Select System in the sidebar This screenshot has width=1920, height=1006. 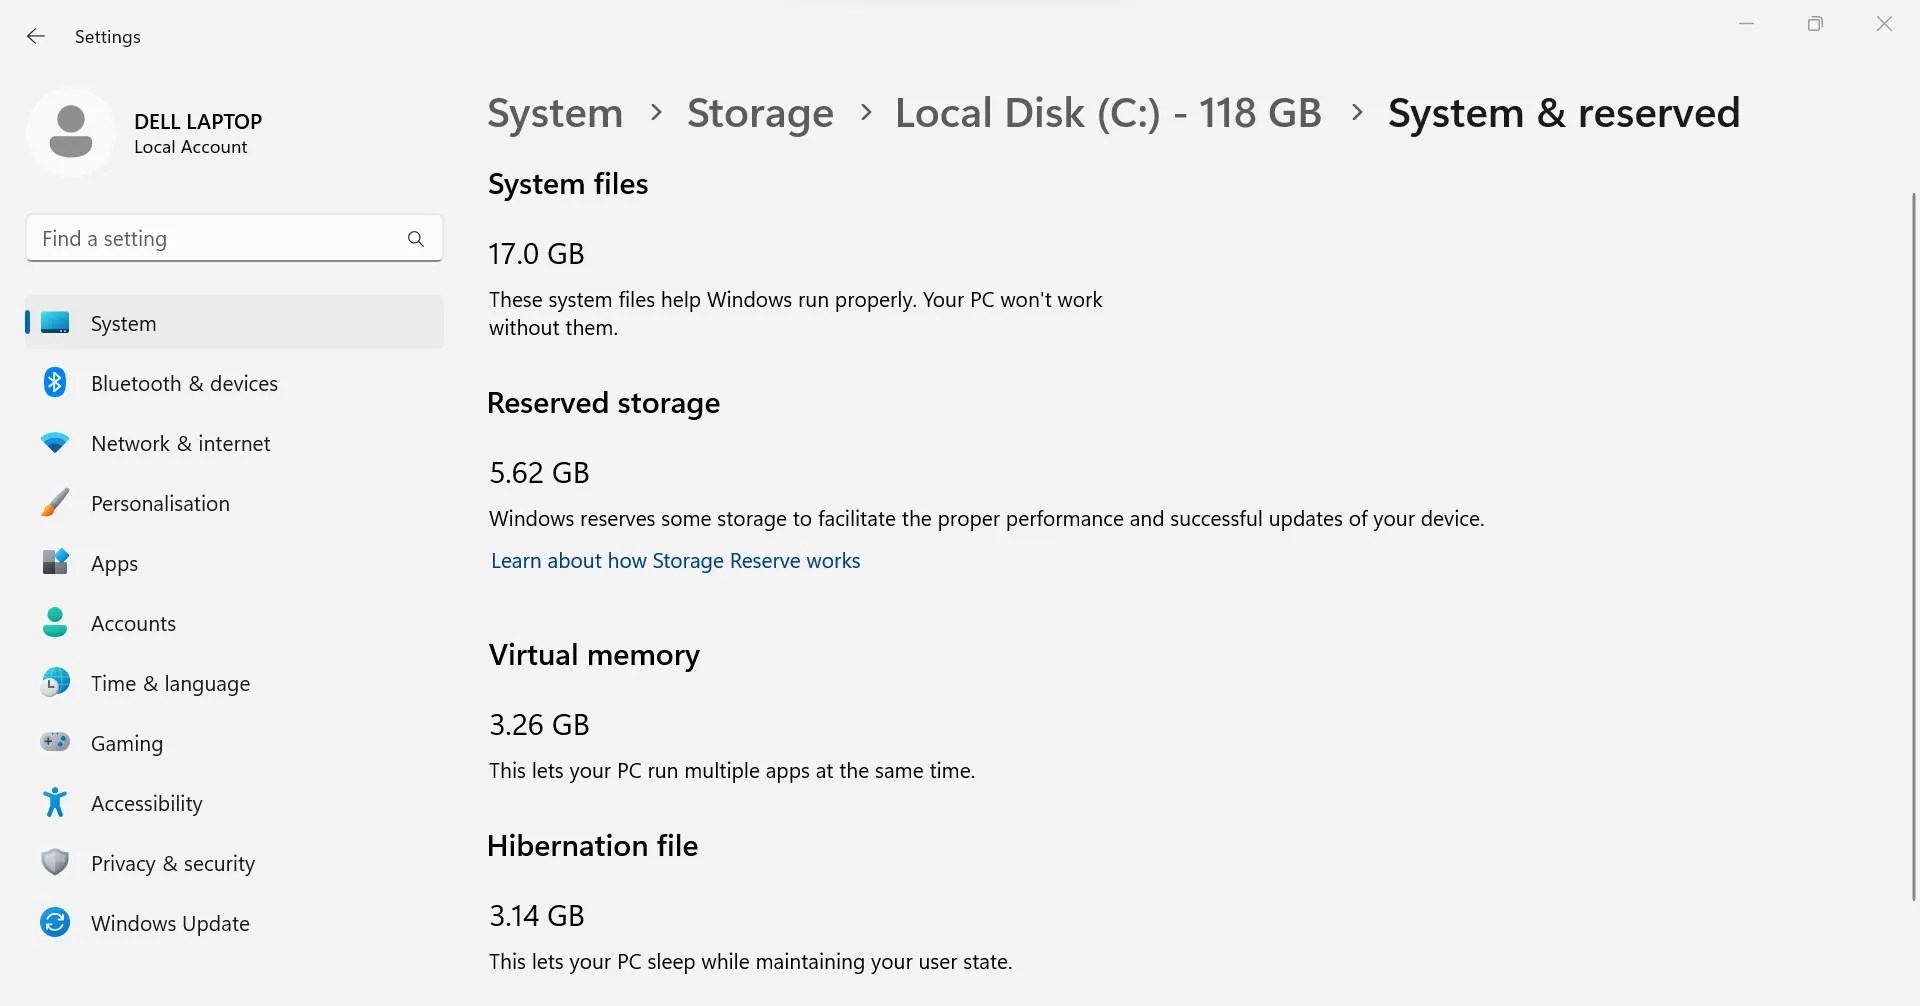click(x=123, y=323)
